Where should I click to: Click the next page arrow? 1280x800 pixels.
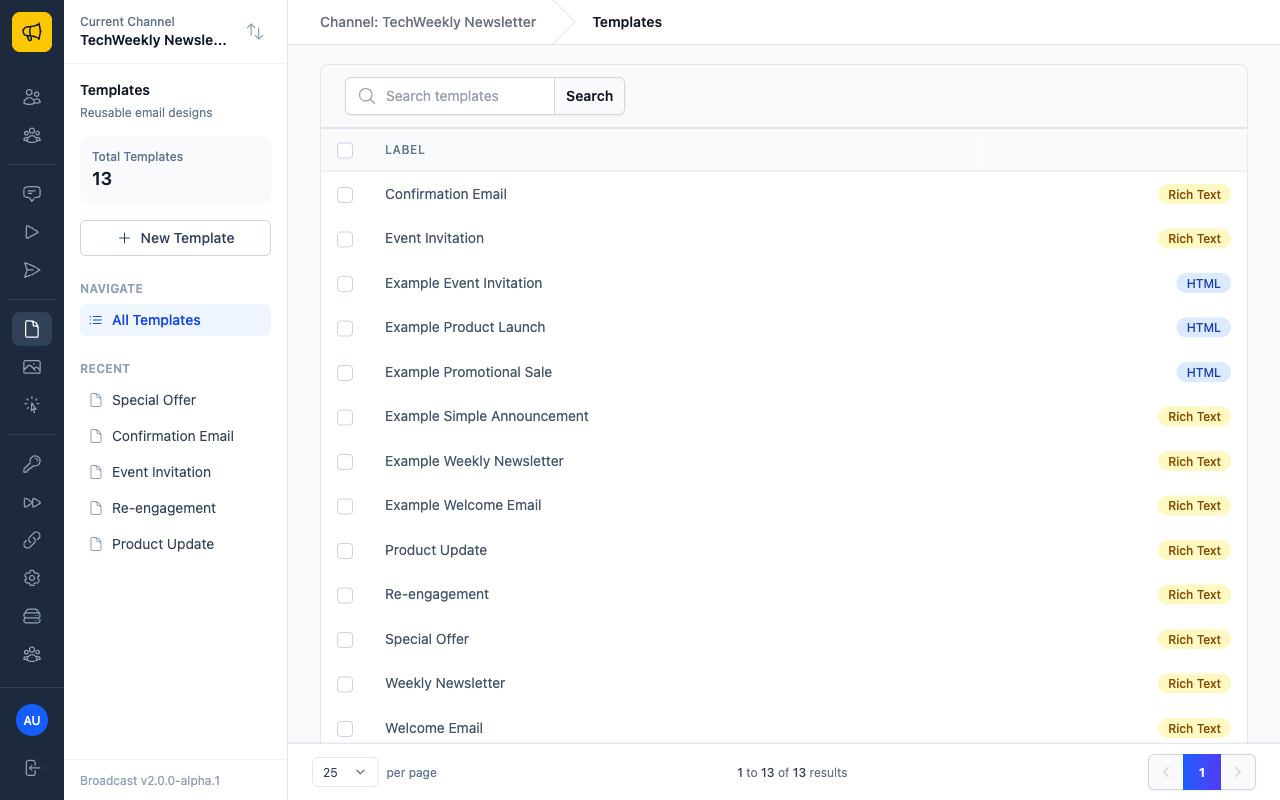[x=1238, y=772]
